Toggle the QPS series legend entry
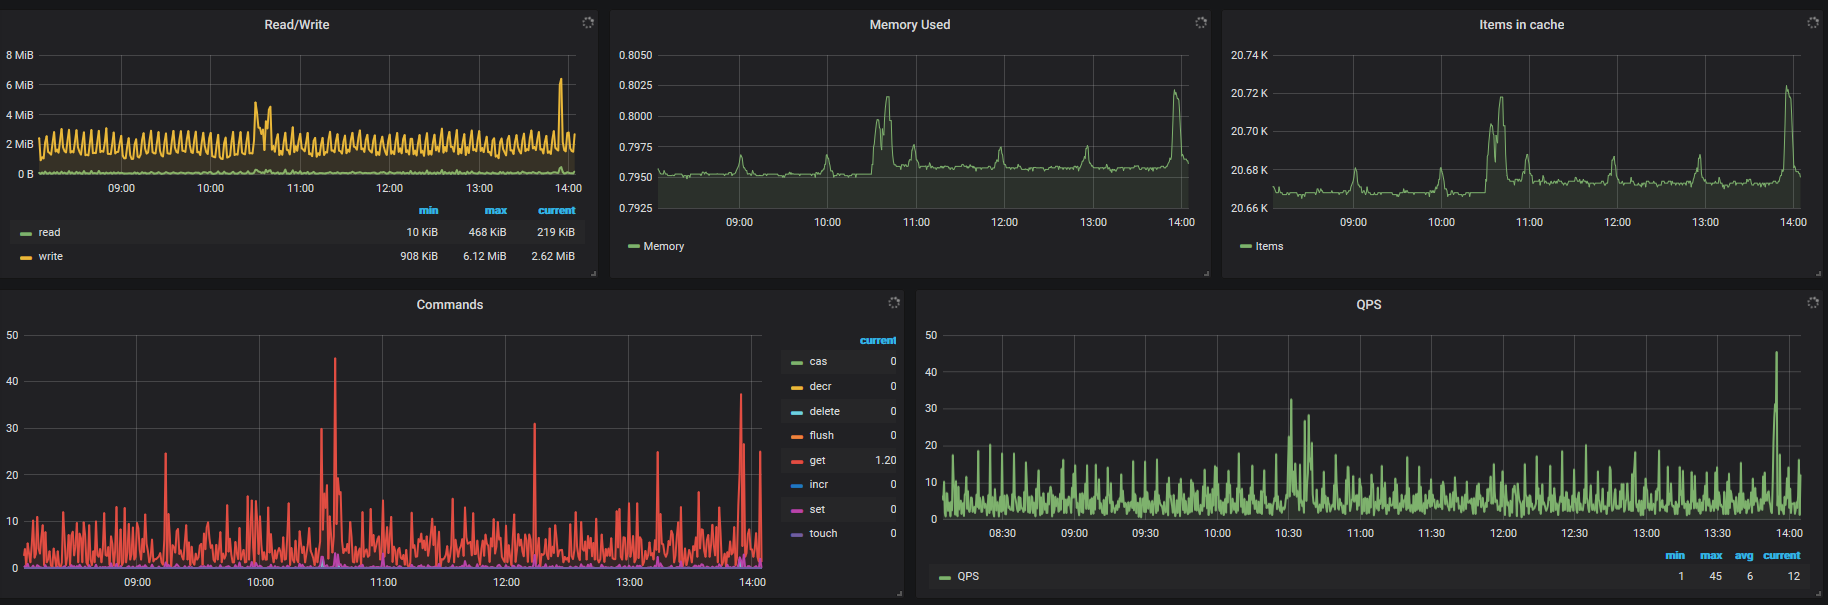 click(x=968, y=576)
